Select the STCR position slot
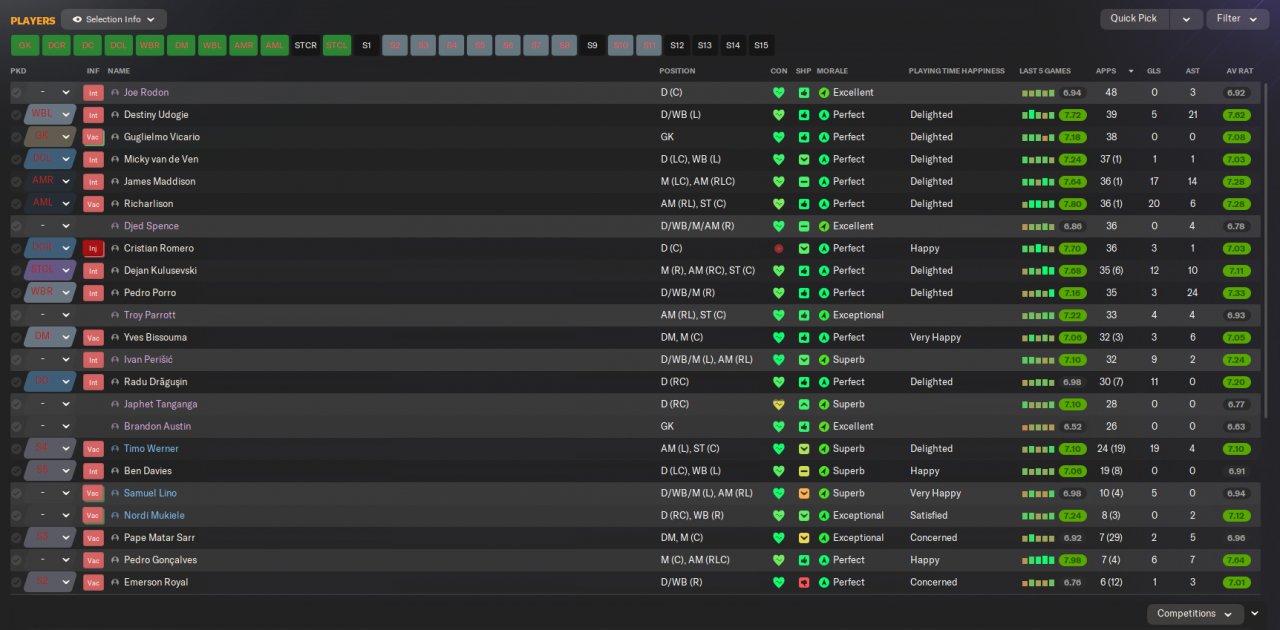The image size is (1280, 630). point(305,45)
